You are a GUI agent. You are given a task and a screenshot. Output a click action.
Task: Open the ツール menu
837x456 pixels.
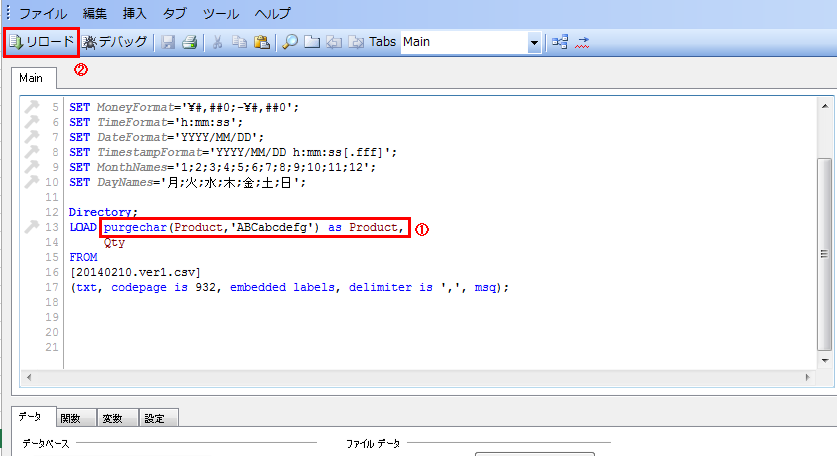(220, 13)
